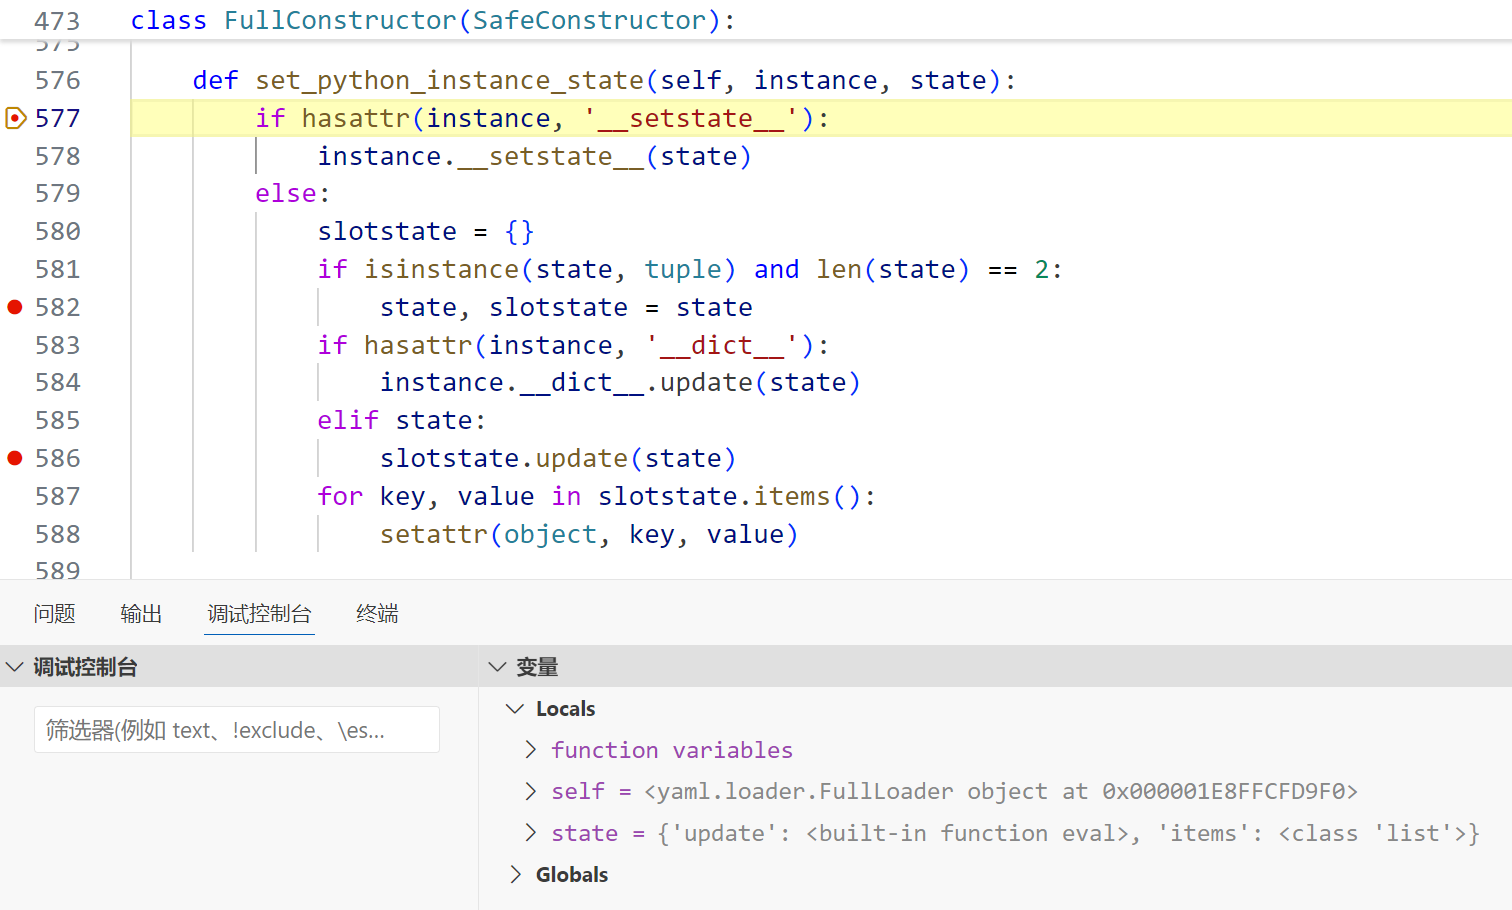
Task: Click the setattr call on line 588
Action: click(433, 534)
